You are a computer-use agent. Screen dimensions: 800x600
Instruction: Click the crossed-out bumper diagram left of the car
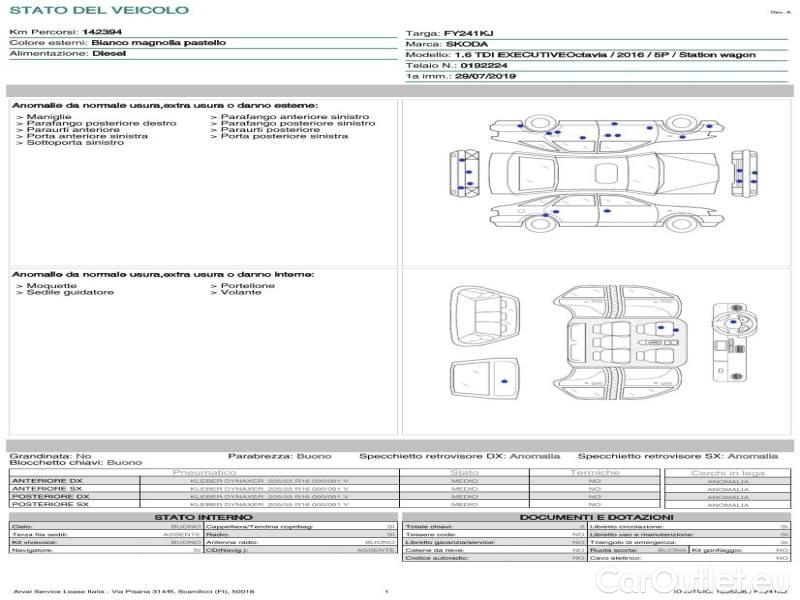464,173
